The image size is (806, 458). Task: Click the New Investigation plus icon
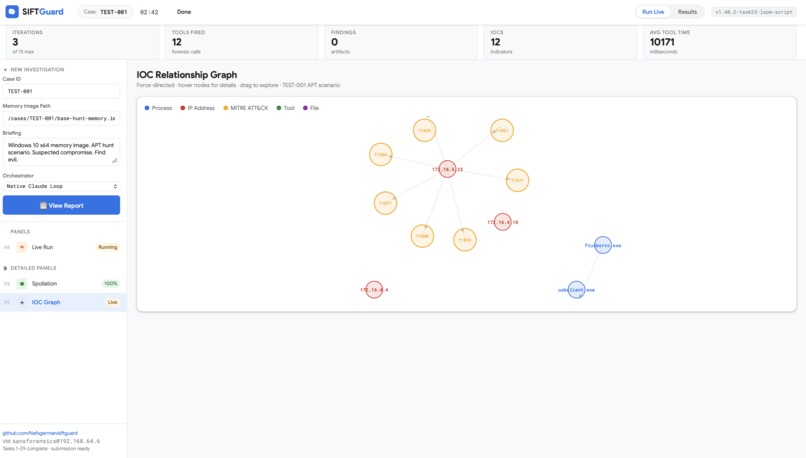coord(5,69)
